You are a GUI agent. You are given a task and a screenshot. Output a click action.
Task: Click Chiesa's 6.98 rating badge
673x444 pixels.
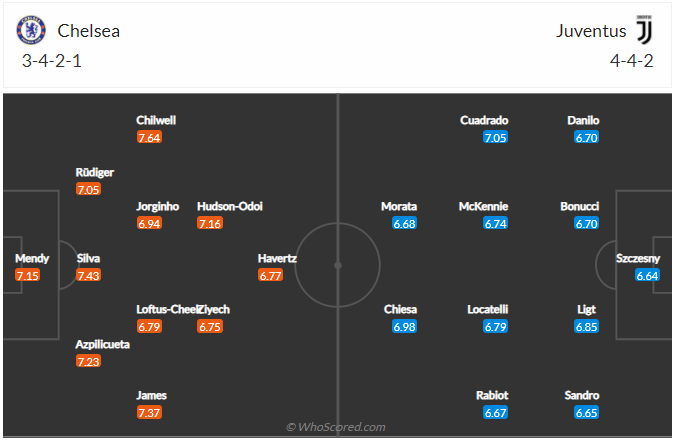404,327
